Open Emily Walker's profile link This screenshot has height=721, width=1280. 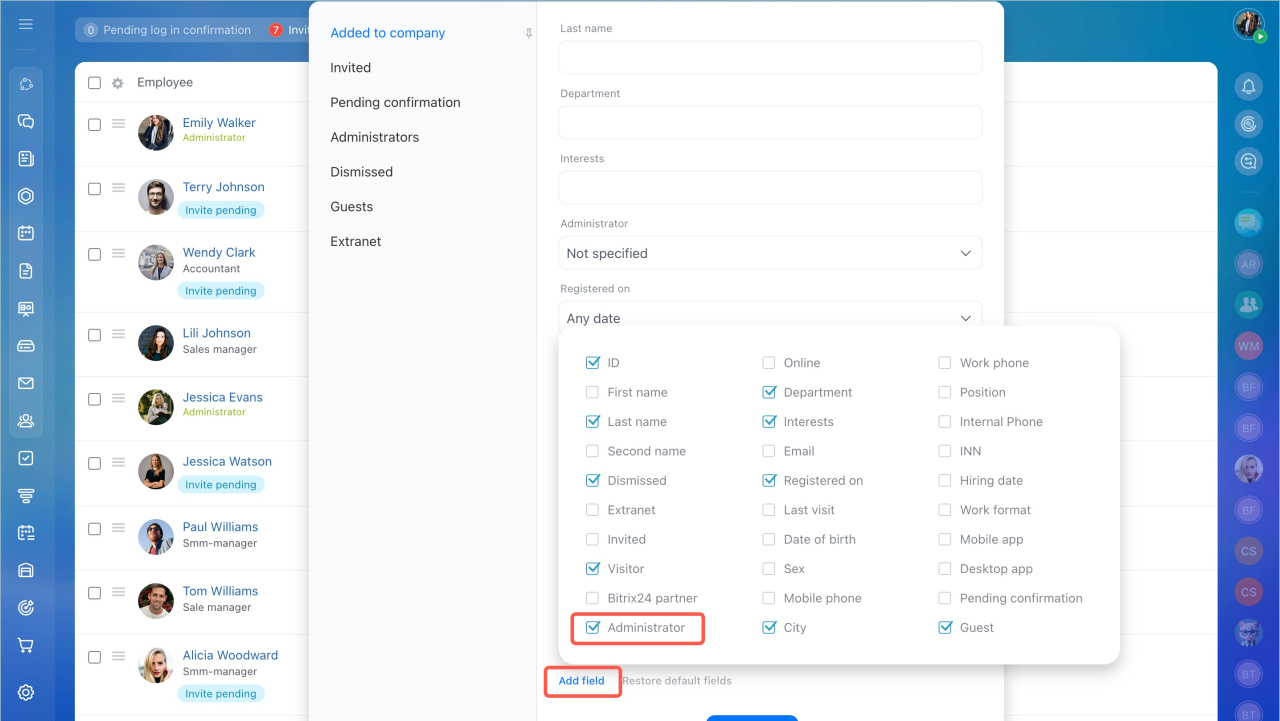tap(219, 123)
